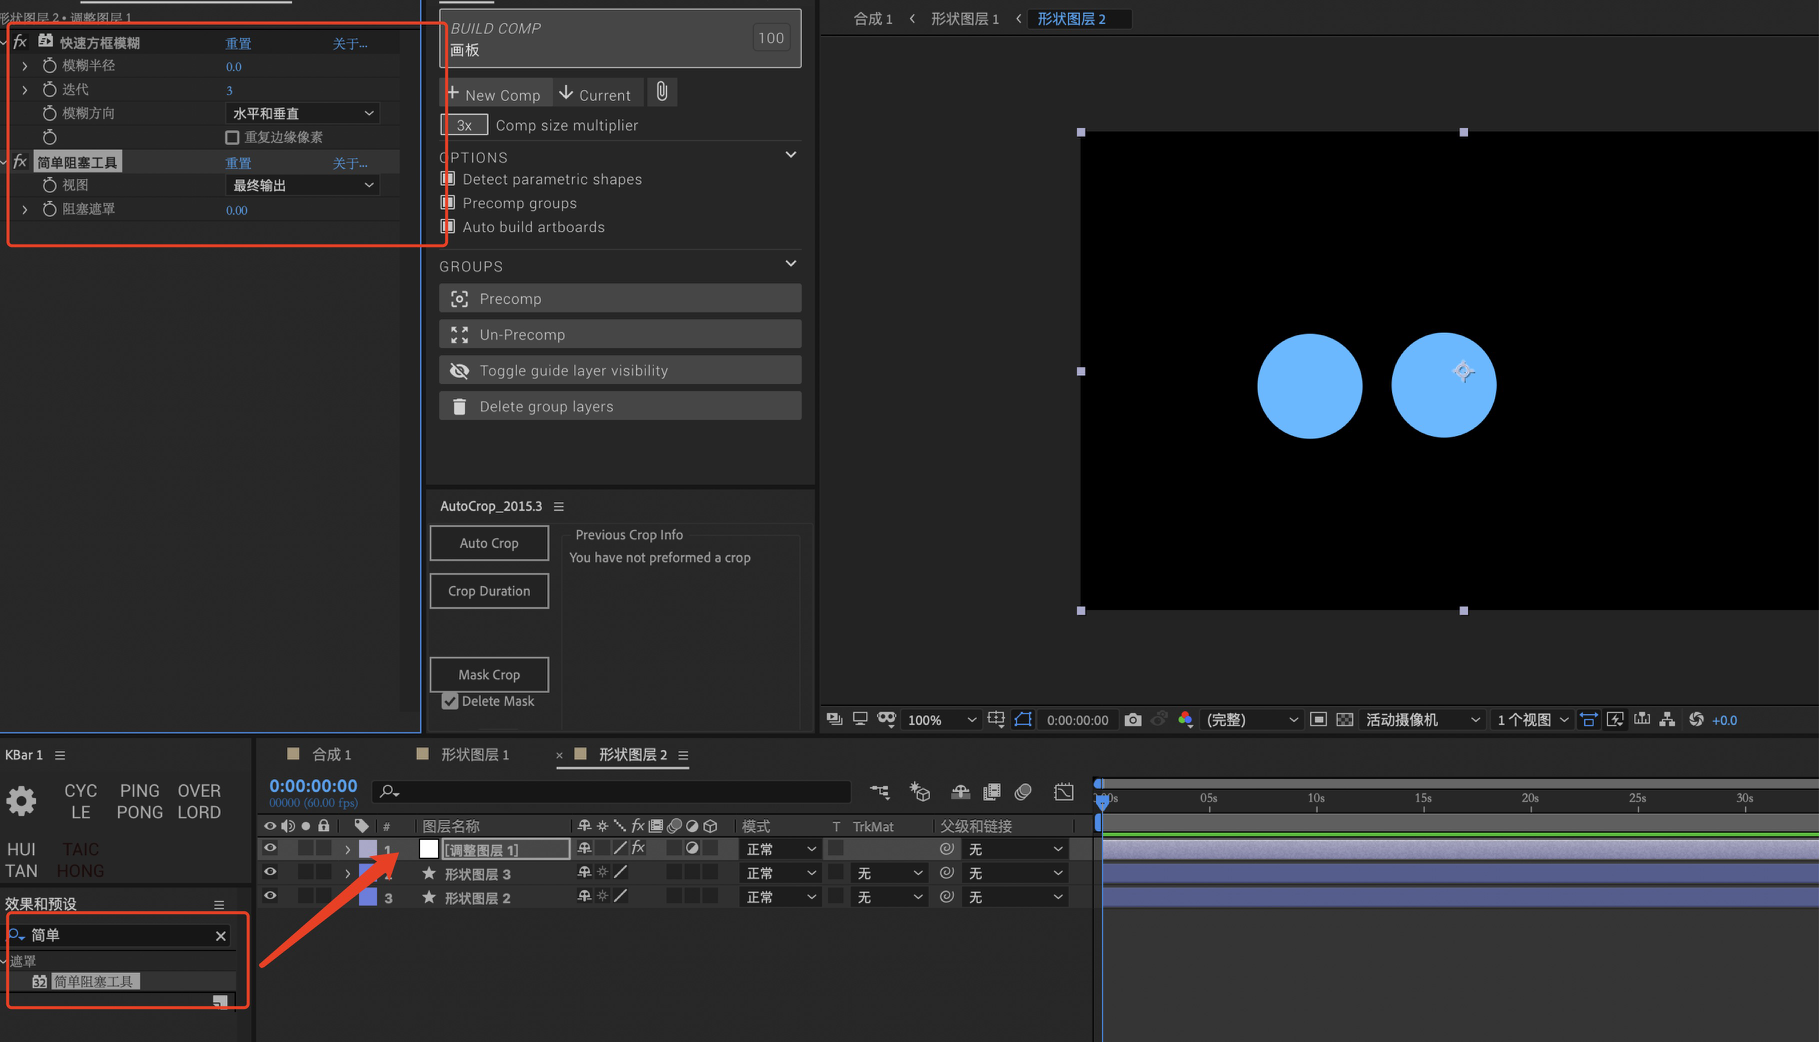Click the label color swatch of 调整图层 1
This screenshot has width=1820, height=1042.
coord(368,849)
